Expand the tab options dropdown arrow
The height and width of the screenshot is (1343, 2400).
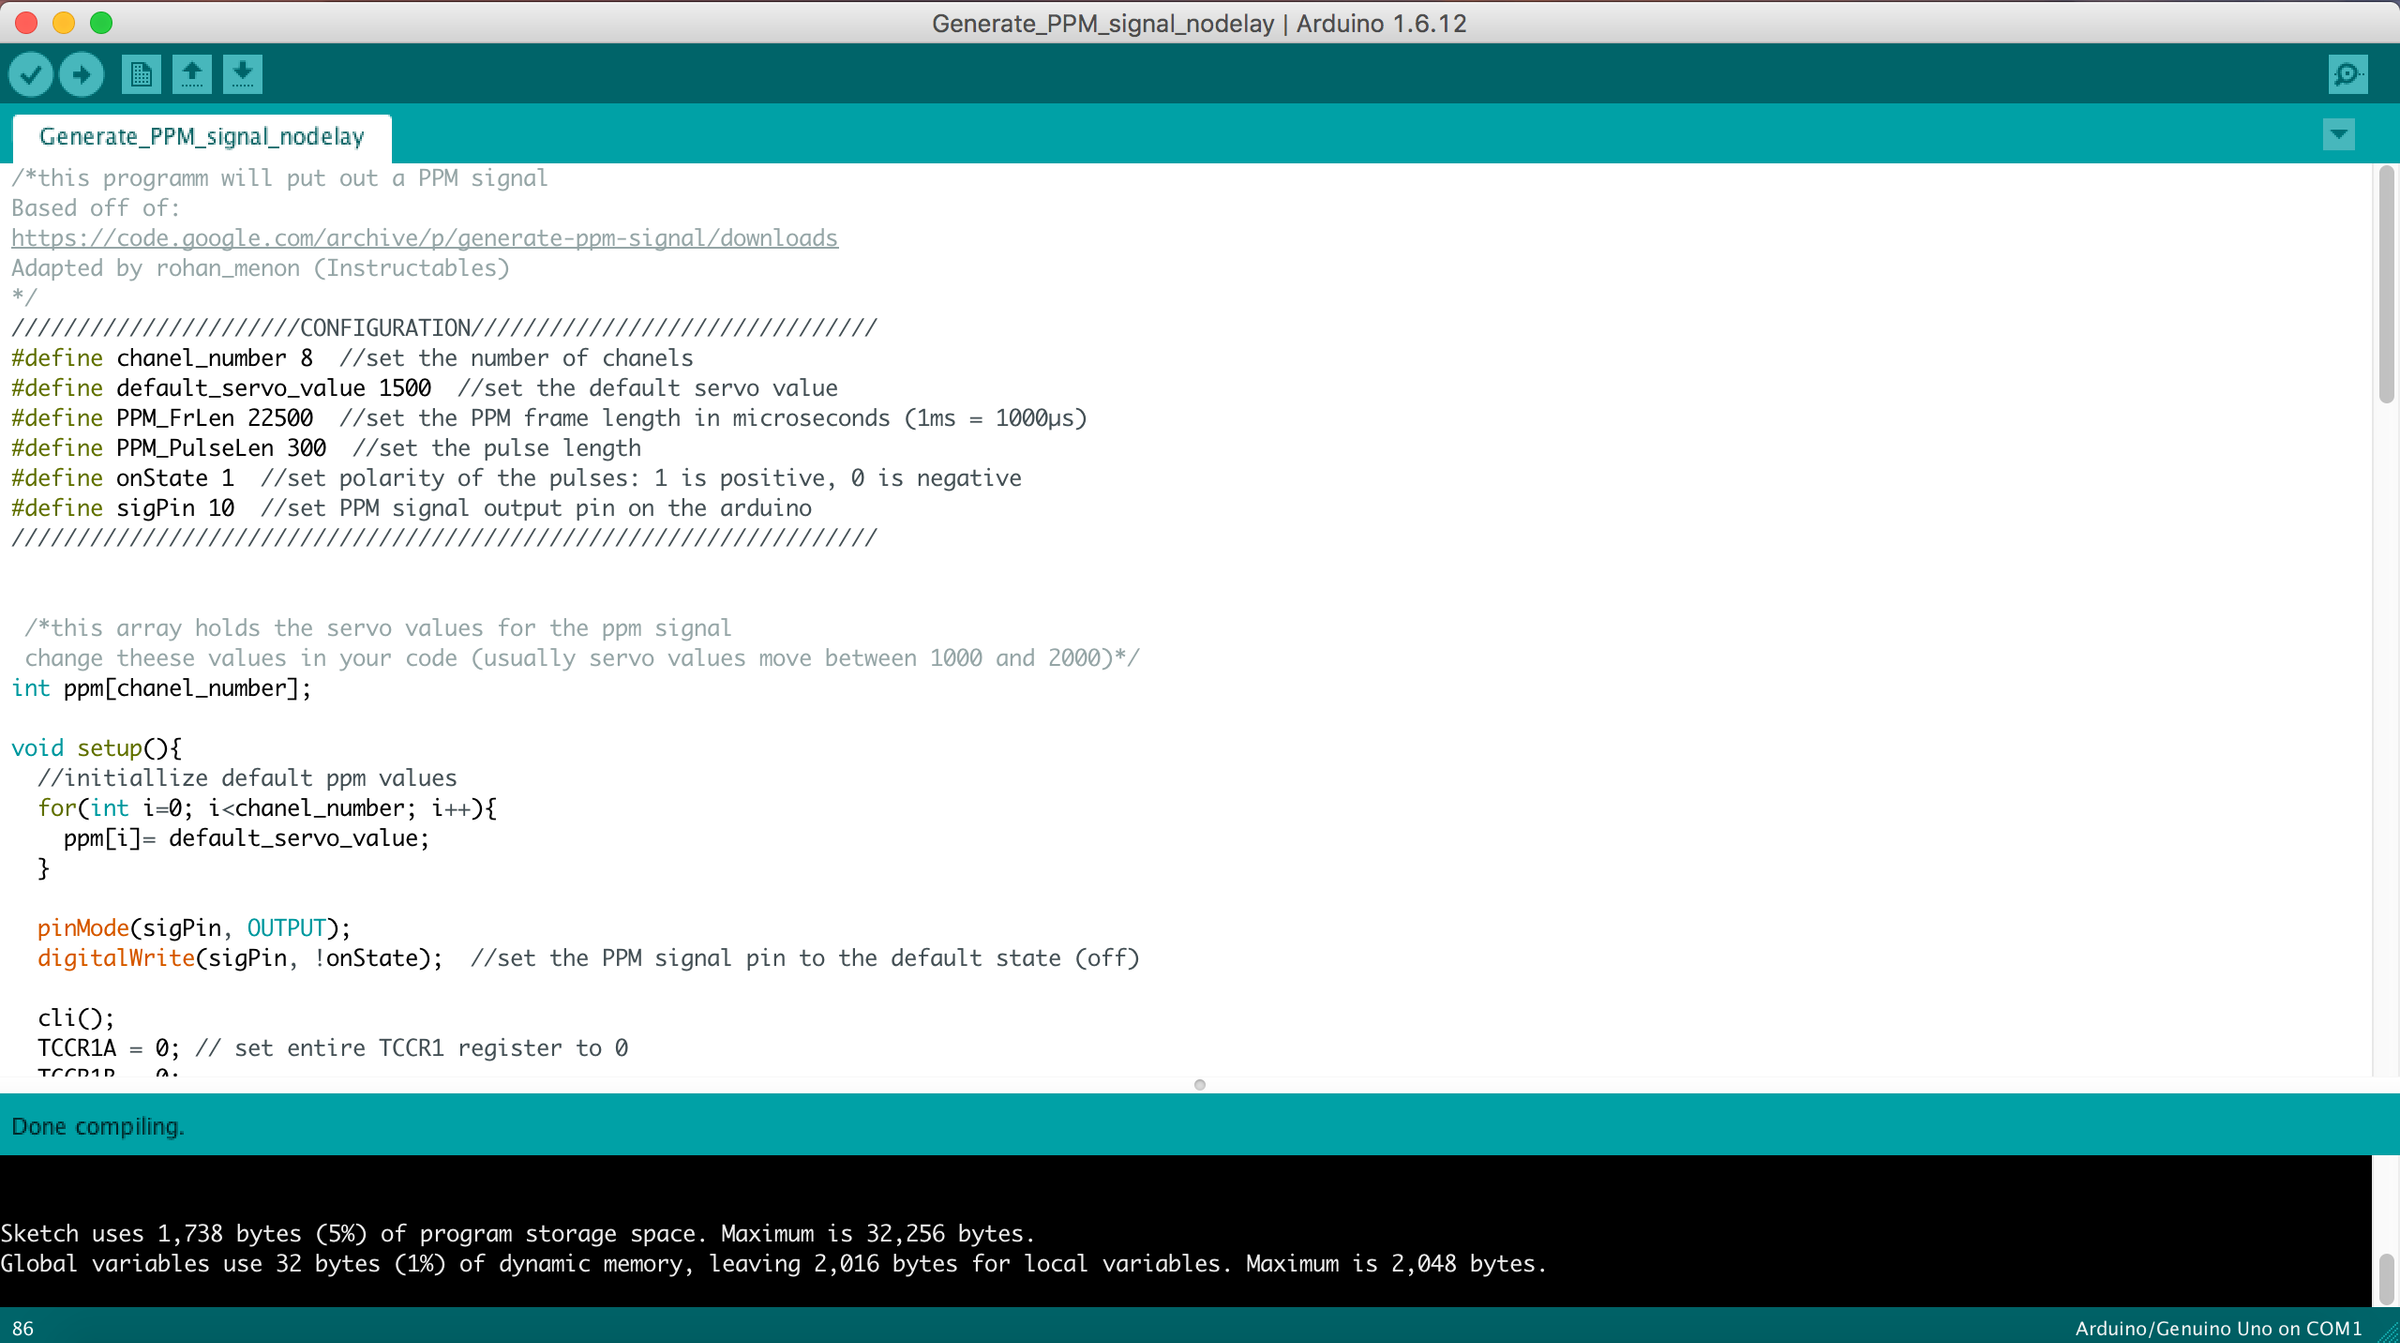2338,134
